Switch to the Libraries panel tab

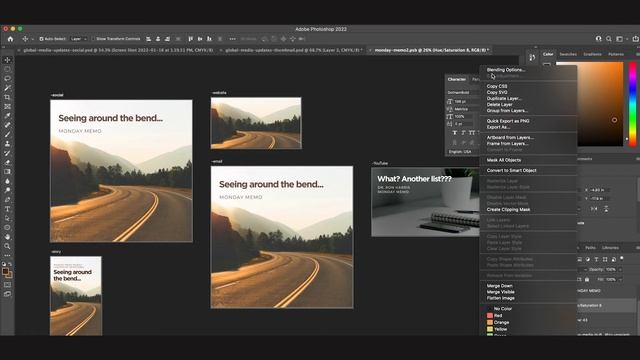tap(611, 248)
